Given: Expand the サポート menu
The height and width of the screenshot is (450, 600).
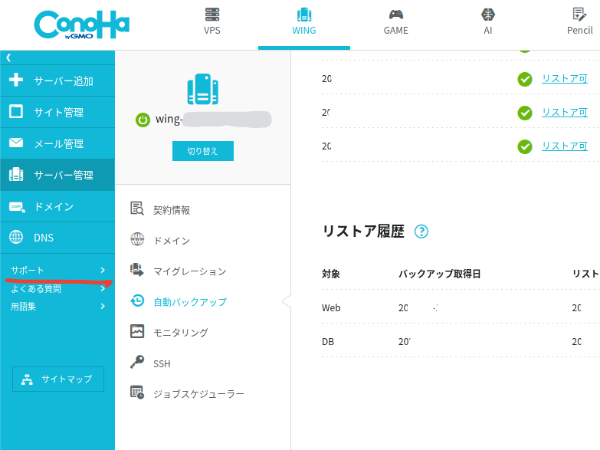Looking at the screenshot, I should [57, 271].
